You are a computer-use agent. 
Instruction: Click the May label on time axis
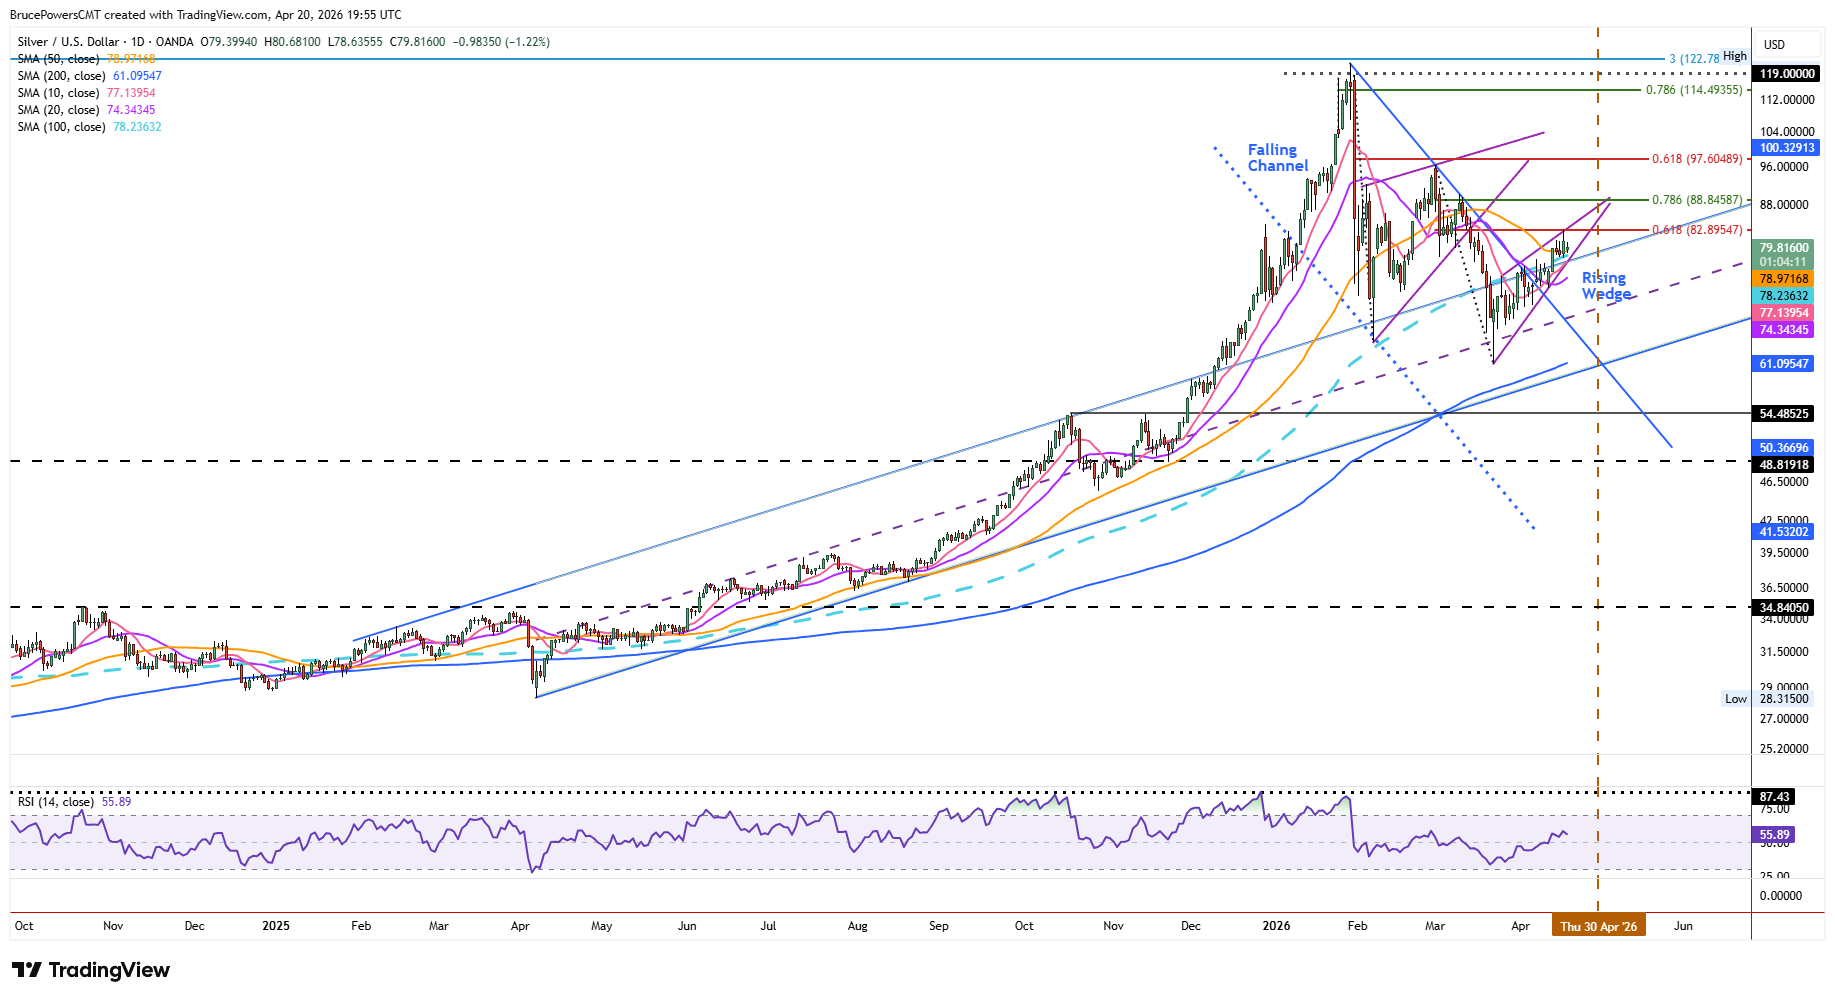click(x=601, y=926)
